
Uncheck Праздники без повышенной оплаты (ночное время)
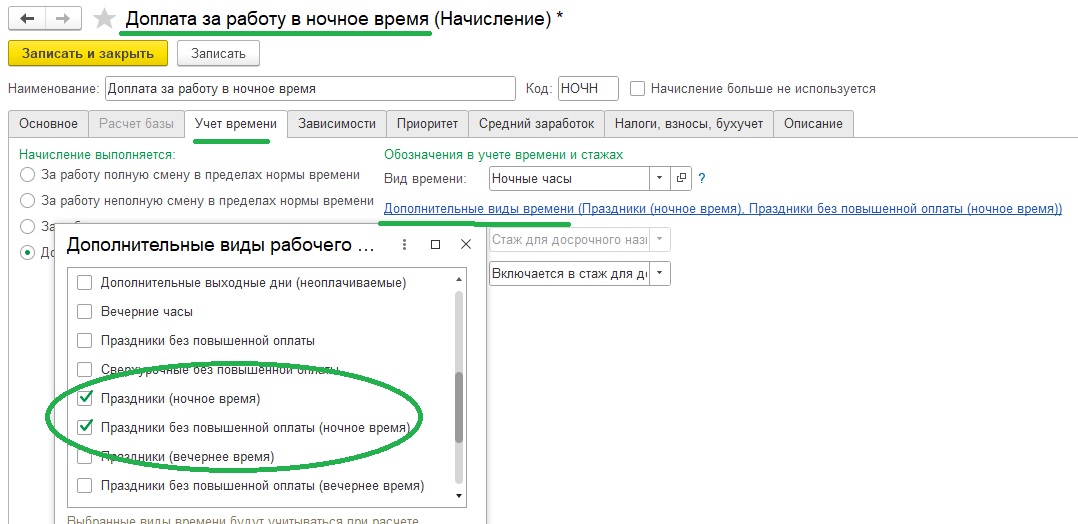pos(85,427)
